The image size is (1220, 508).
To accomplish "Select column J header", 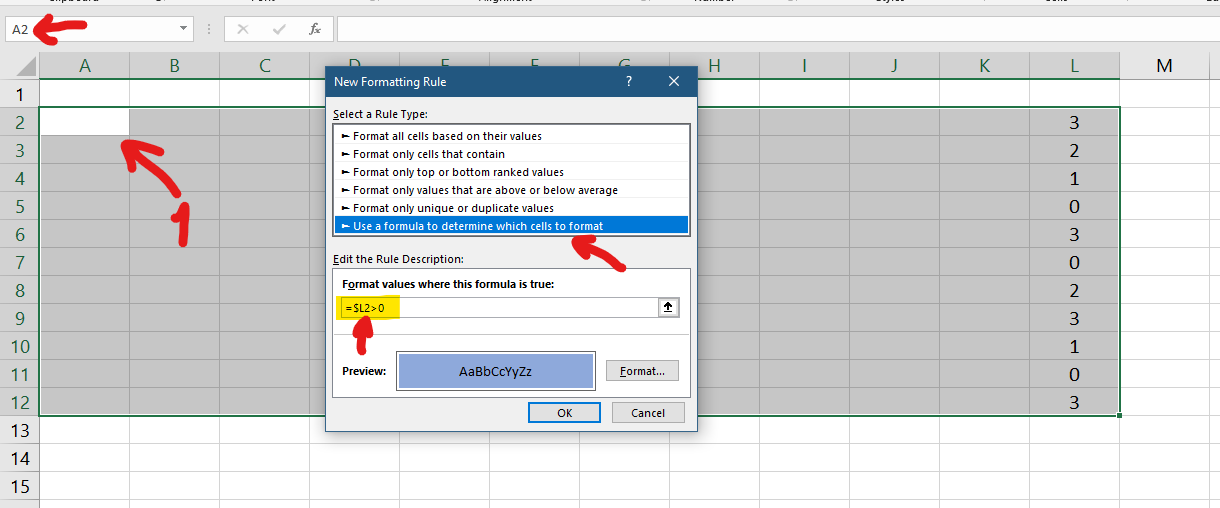I will click(x=895, y=66).
